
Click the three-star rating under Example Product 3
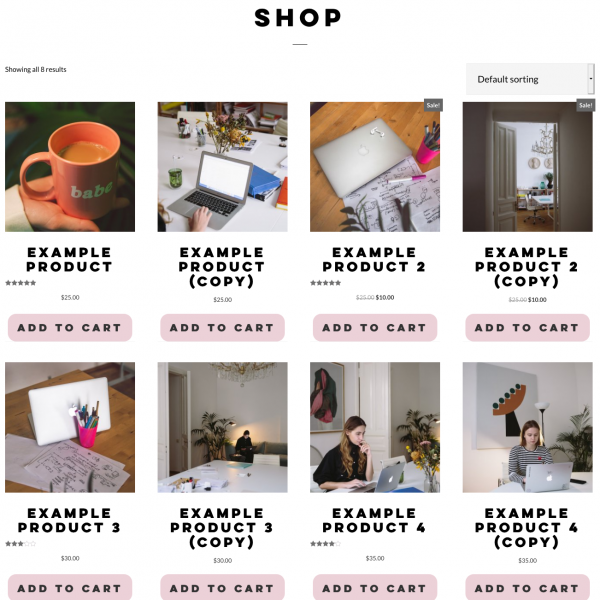click(21, 544)
